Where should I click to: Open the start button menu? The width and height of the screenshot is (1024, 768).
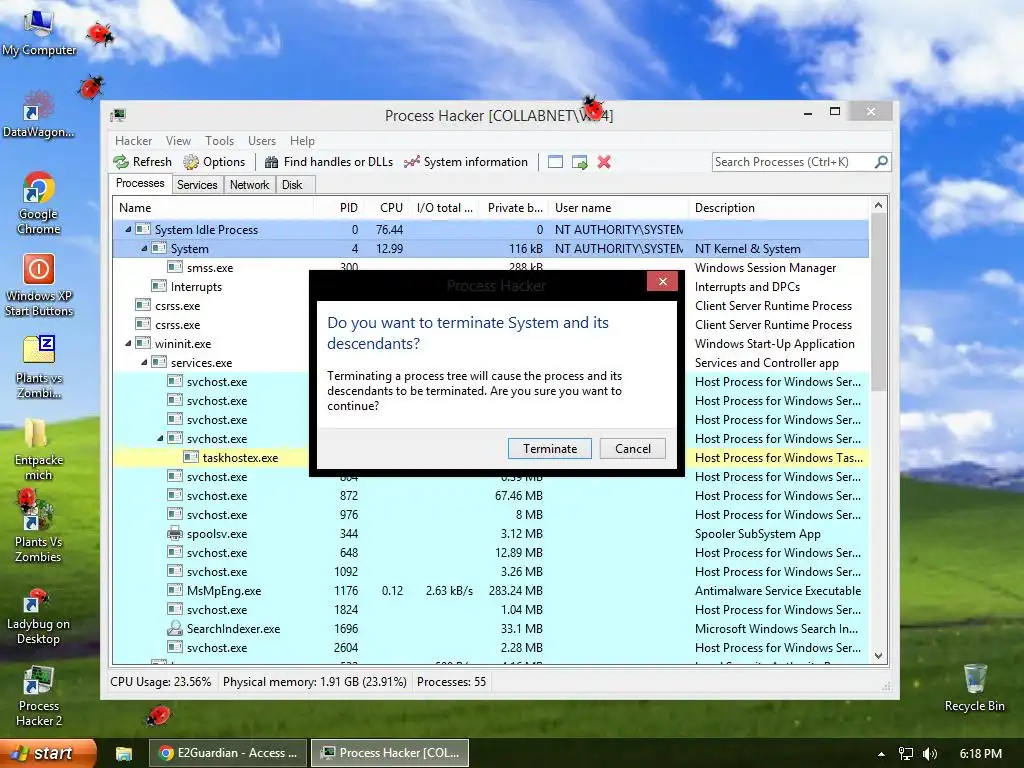[46, 753]
